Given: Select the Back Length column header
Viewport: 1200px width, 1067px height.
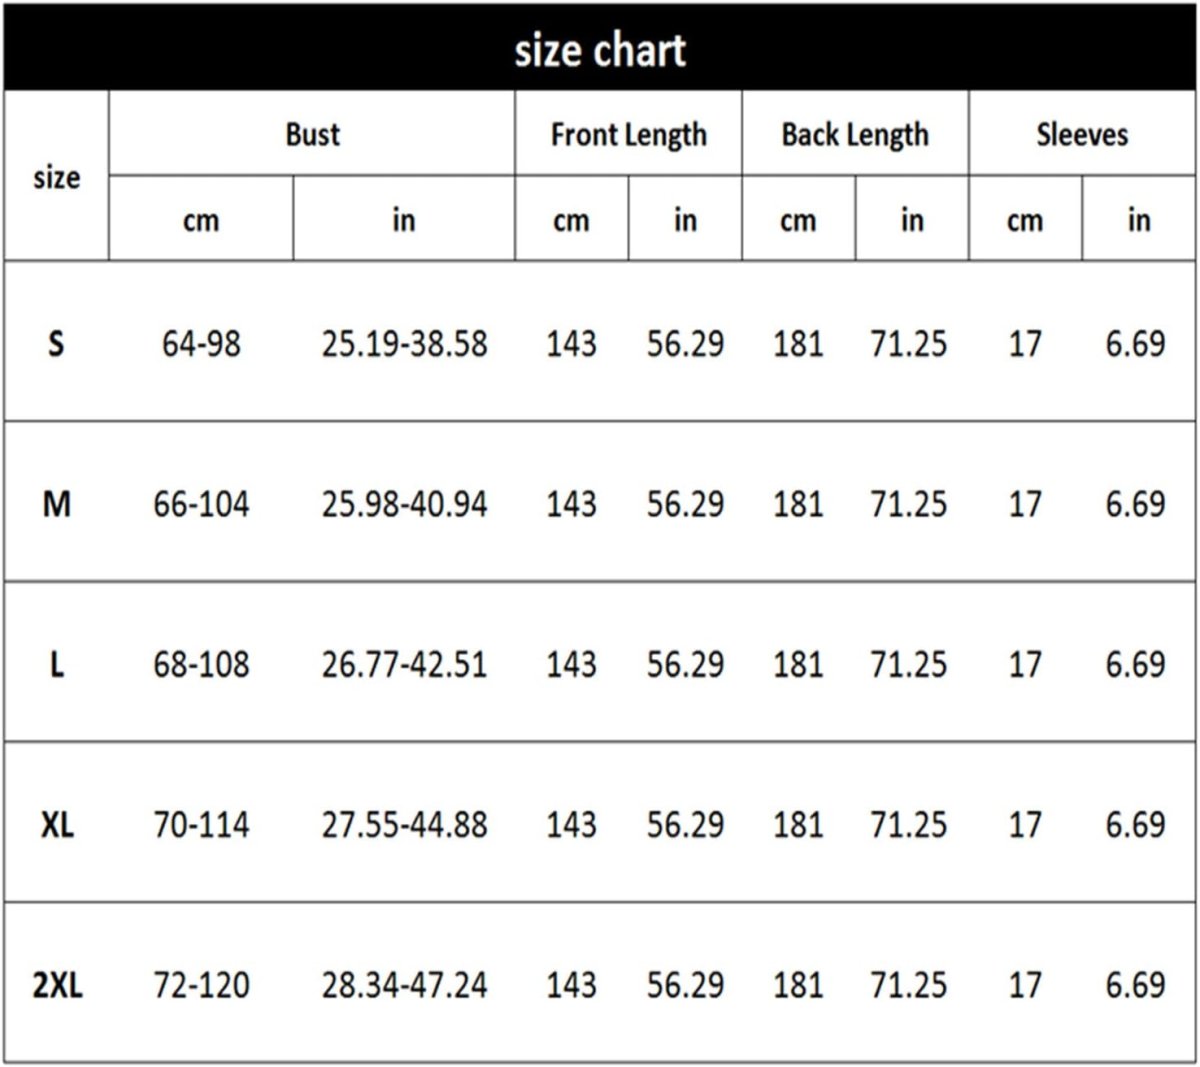Looking at the screenshot, I should (855, 134).
